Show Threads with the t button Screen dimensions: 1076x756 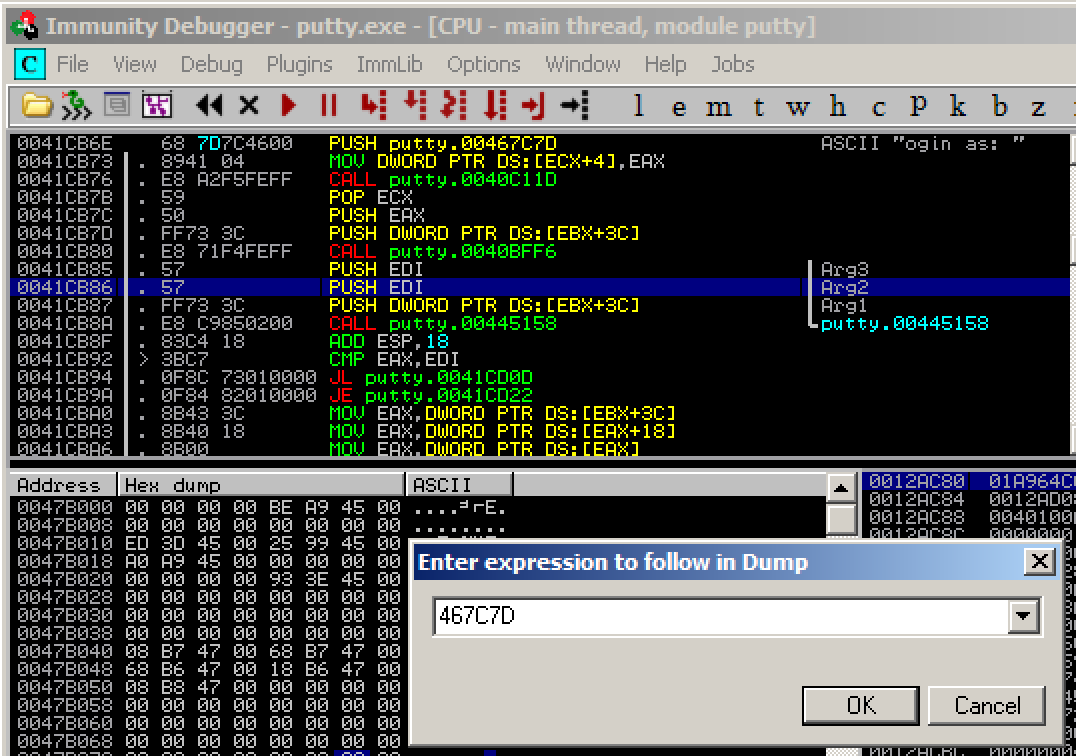pos(758,106)
